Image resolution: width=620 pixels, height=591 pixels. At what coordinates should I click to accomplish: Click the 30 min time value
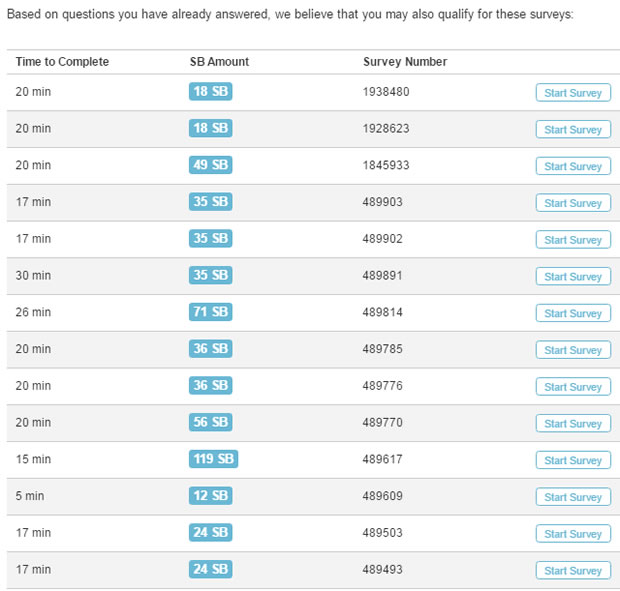coord(33,276)
